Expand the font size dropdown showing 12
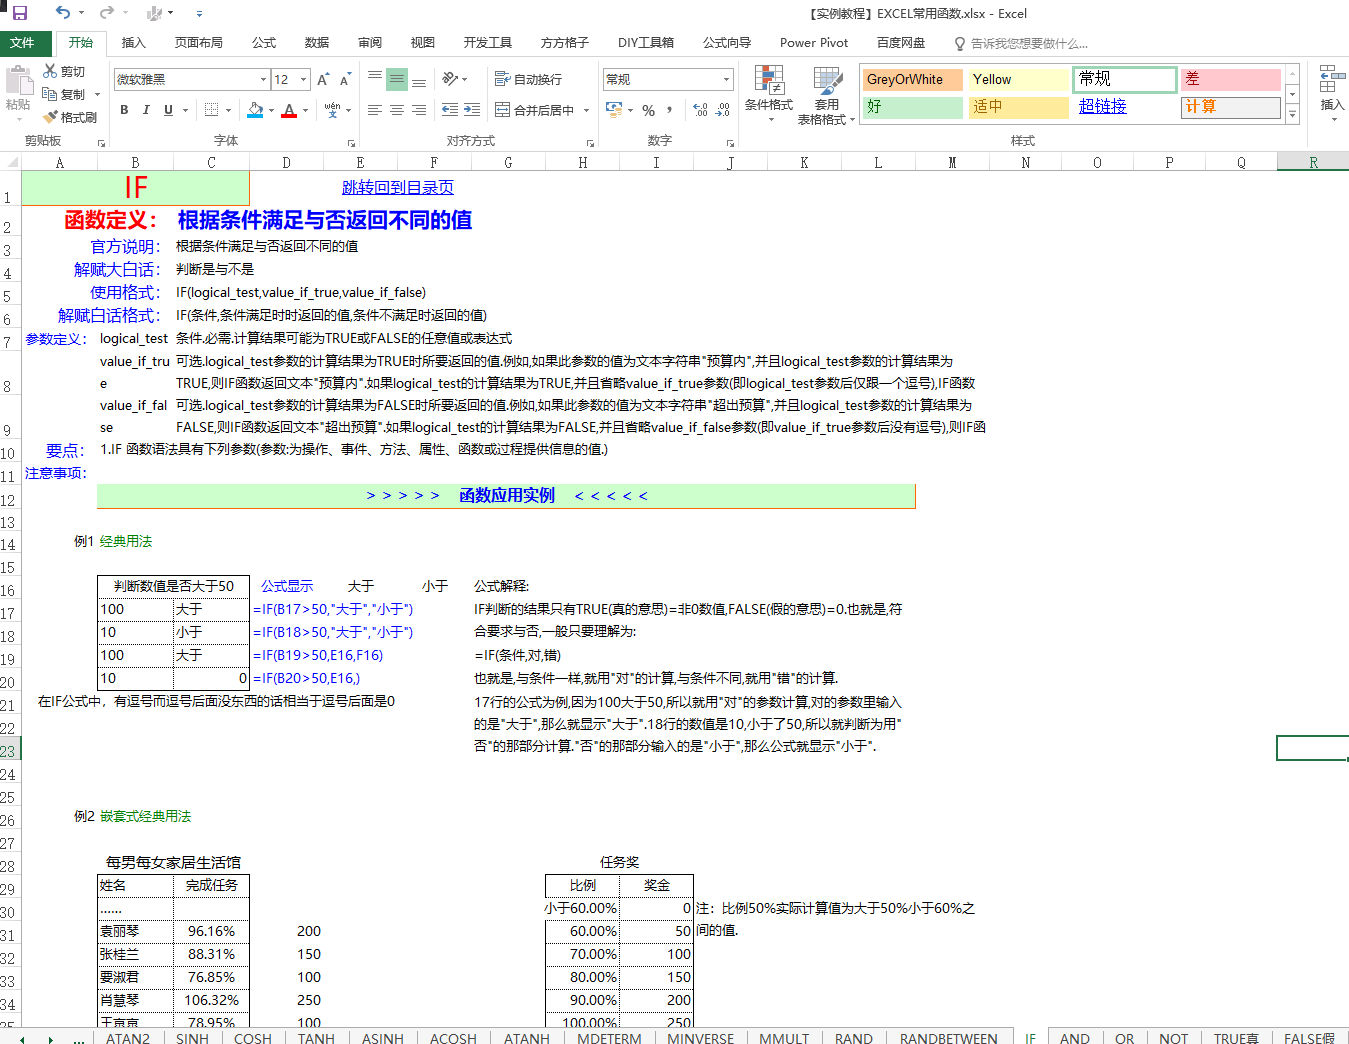 pyautogui.click(x=303, y=80)
